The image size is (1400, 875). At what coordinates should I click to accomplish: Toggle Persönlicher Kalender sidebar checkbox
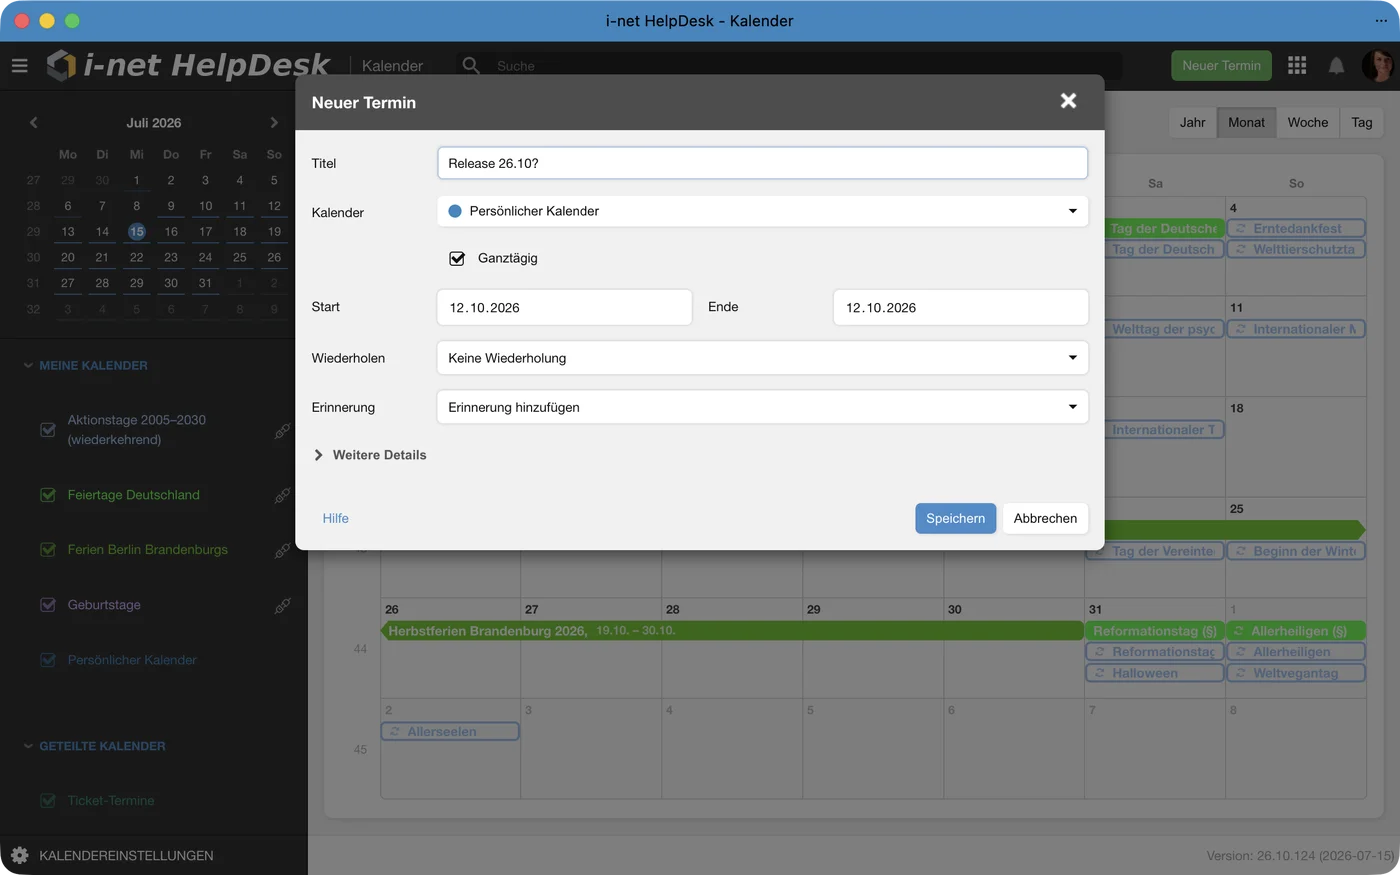click(47, 660)
